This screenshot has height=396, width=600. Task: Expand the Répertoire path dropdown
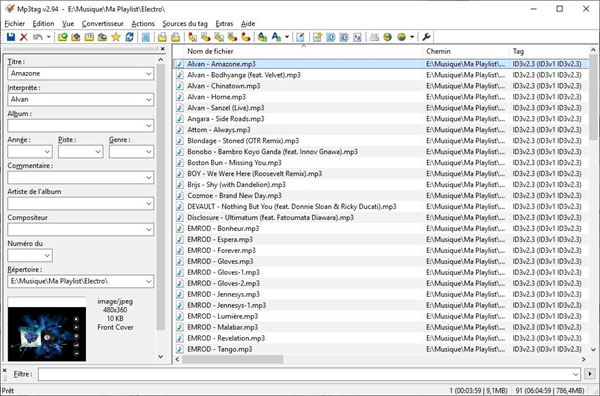coord(149,282)
